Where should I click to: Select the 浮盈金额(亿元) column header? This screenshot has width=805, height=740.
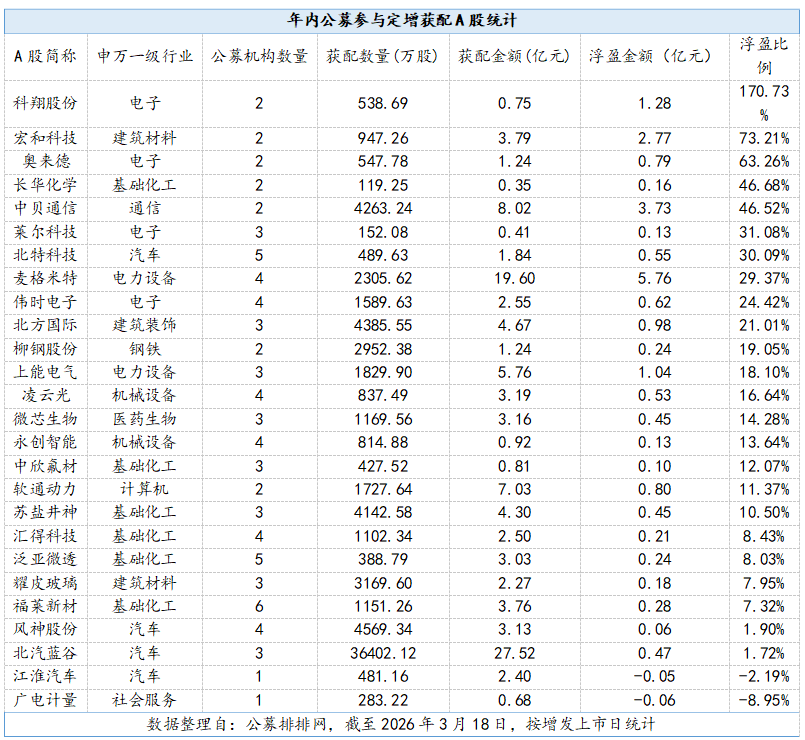[x=648, y=57]
